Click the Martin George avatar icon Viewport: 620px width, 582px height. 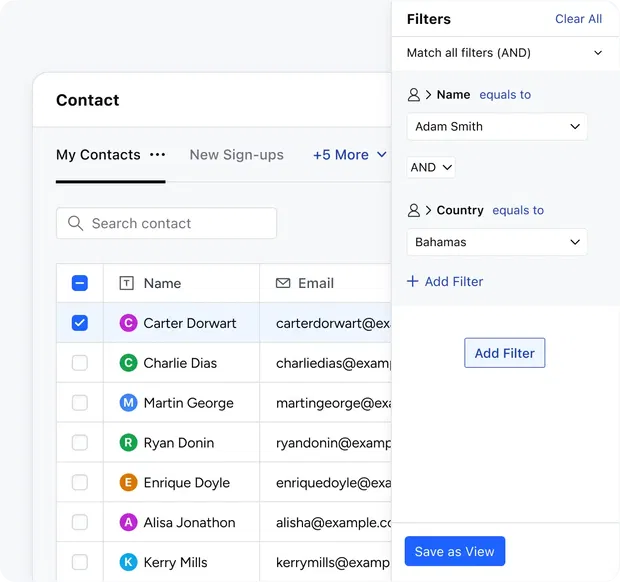(129, 403)
